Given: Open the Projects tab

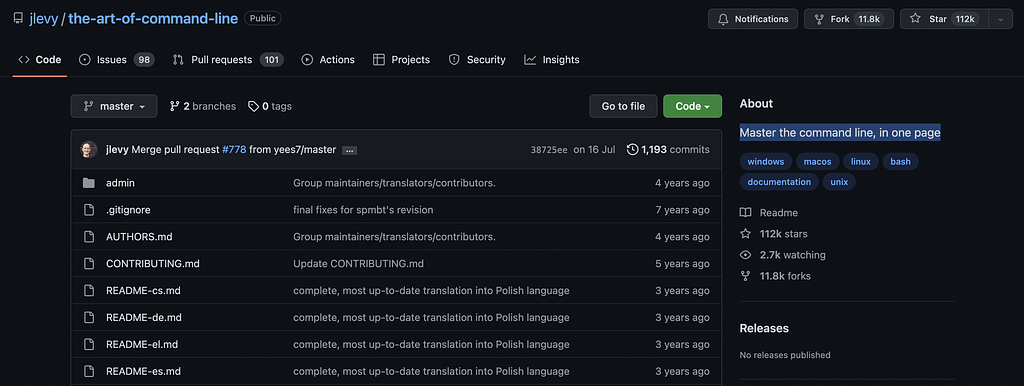Looking at the screenshot, I should coord(401,59).
